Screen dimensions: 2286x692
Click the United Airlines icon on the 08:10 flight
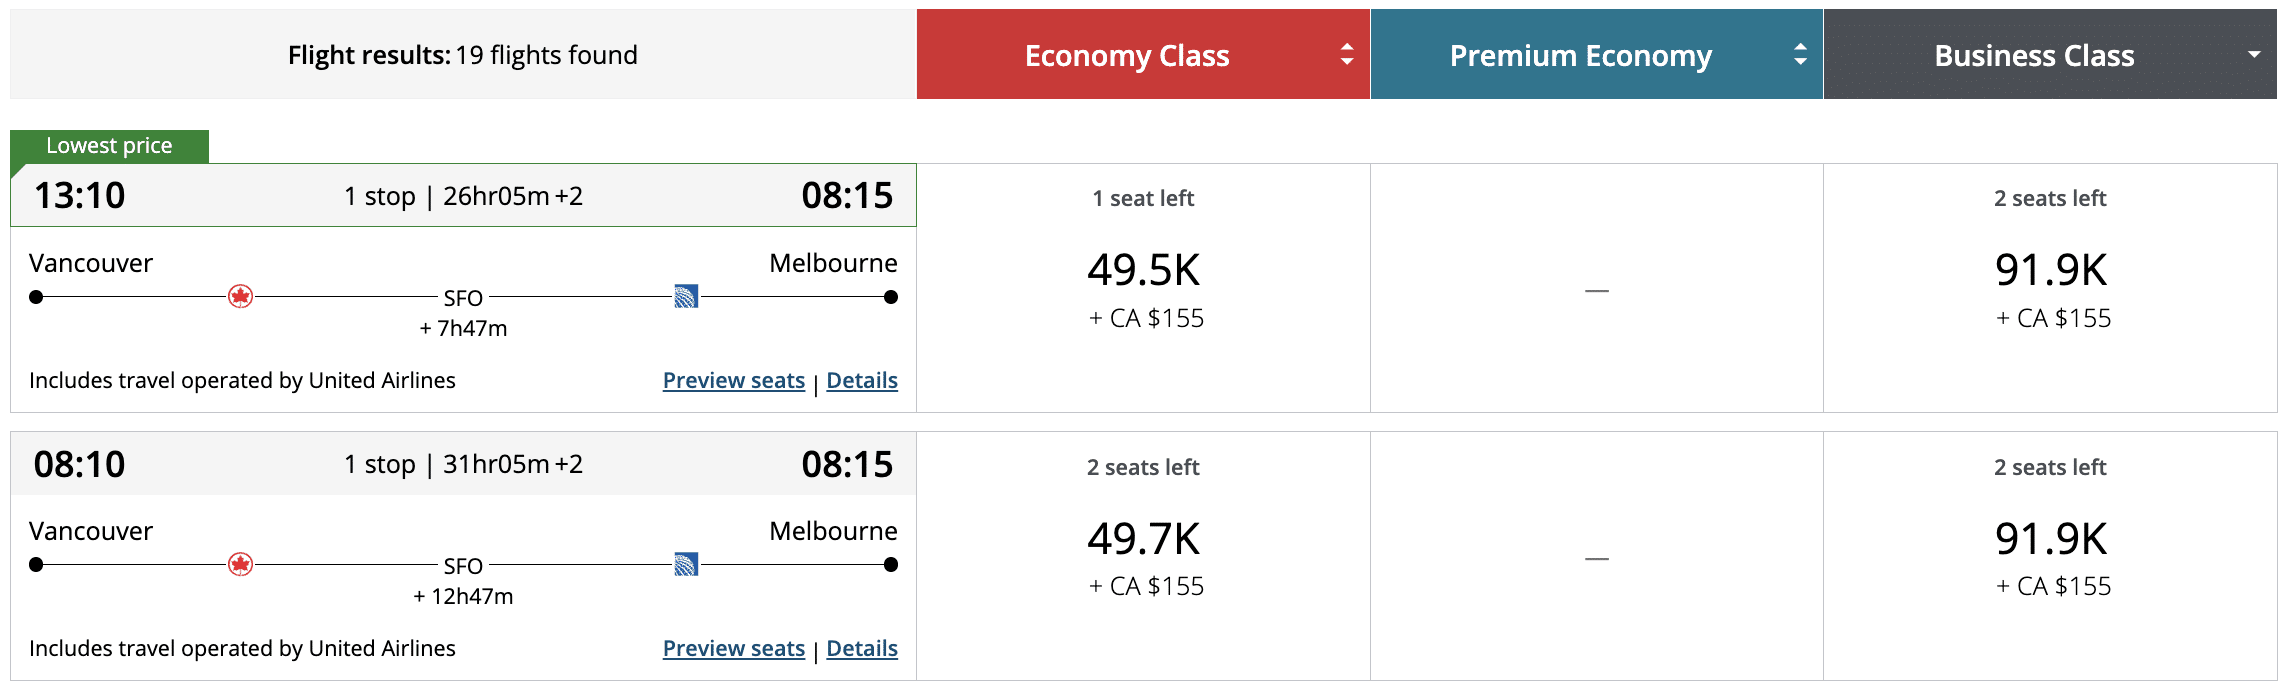[x=688, y=564]
